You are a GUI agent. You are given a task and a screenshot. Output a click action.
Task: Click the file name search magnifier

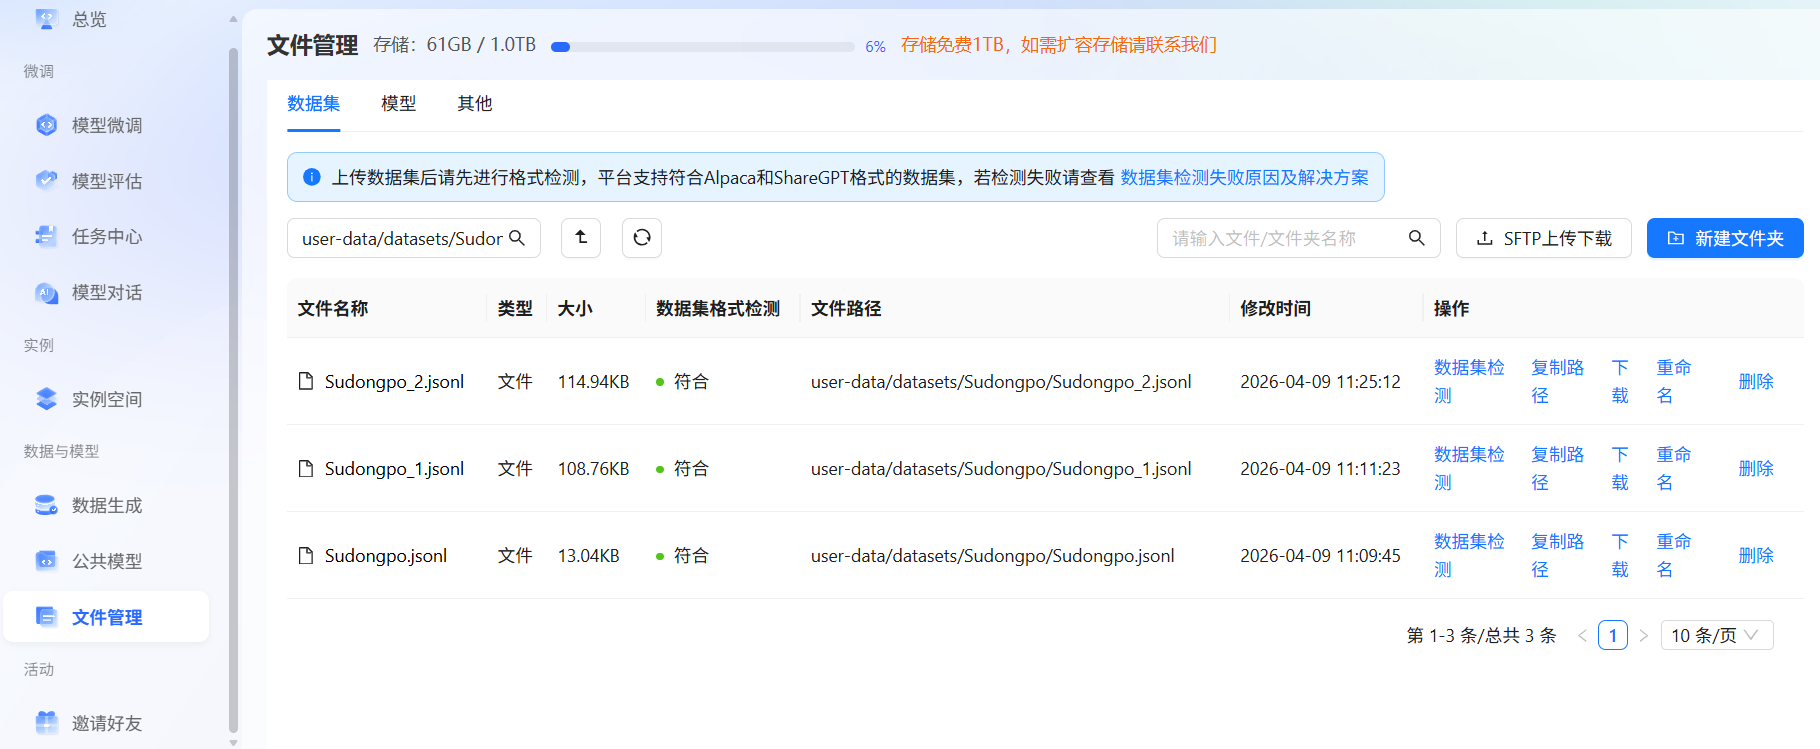tap(1416, 238)
